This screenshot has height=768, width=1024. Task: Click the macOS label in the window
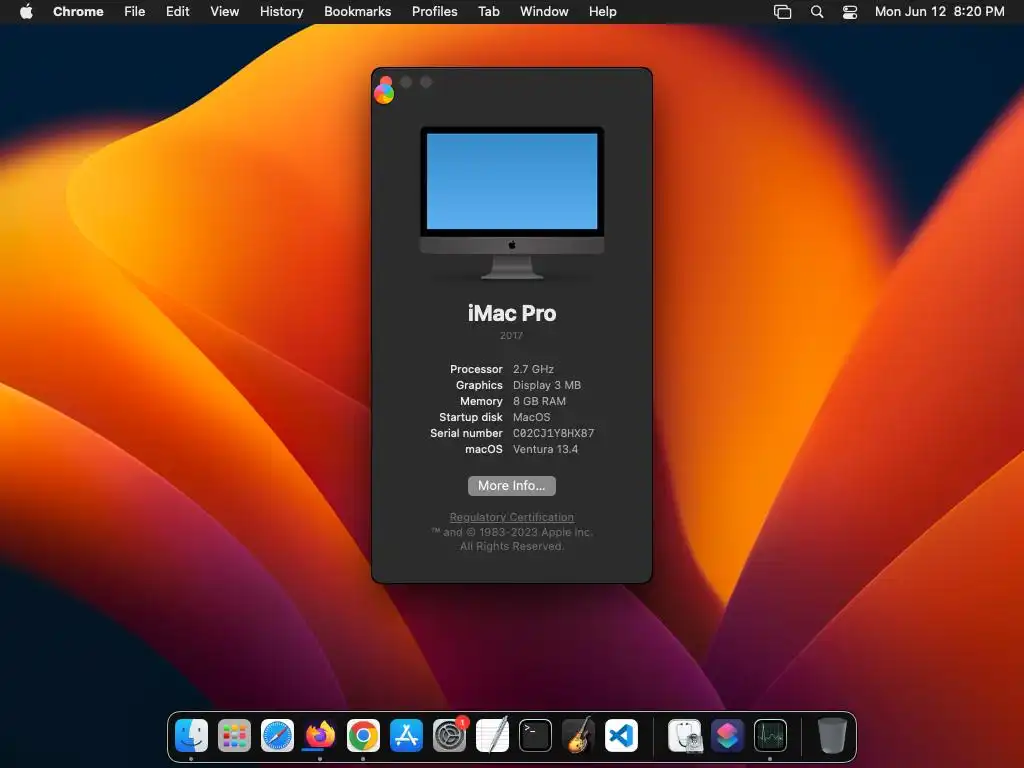coord(484,449)
